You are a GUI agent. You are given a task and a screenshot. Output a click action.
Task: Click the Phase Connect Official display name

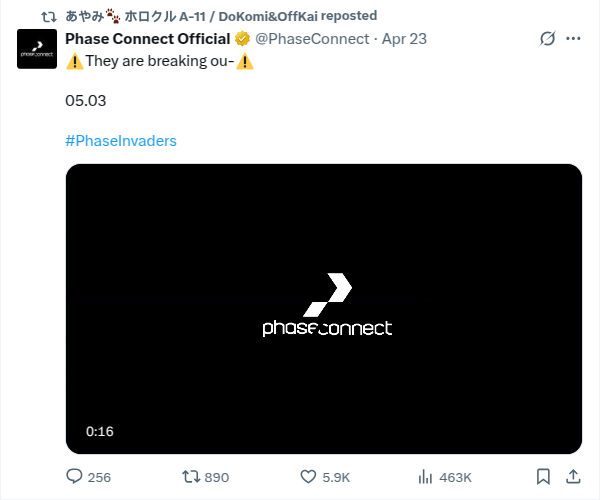click(x=148, y=39)
